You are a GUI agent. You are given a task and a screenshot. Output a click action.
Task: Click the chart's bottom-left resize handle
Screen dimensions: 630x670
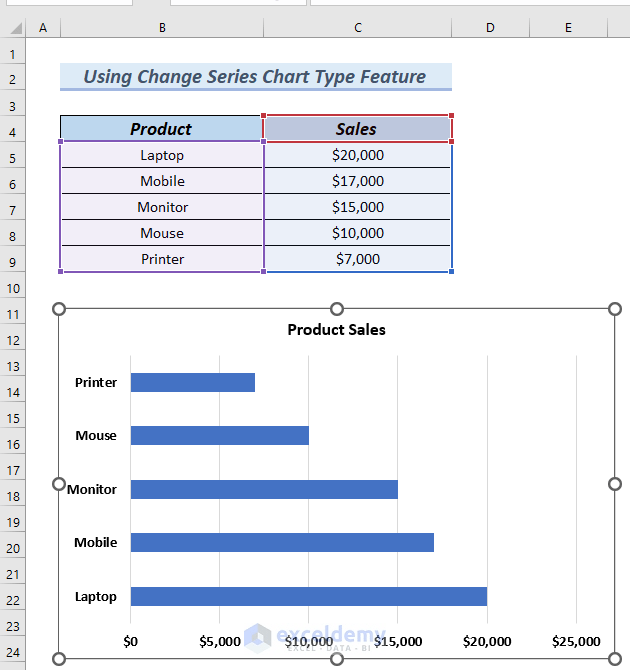pos(59,659)
